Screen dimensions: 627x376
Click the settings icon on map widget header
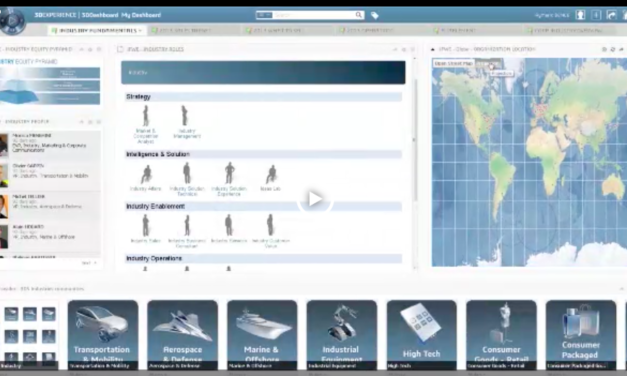(x=604, y=49)
